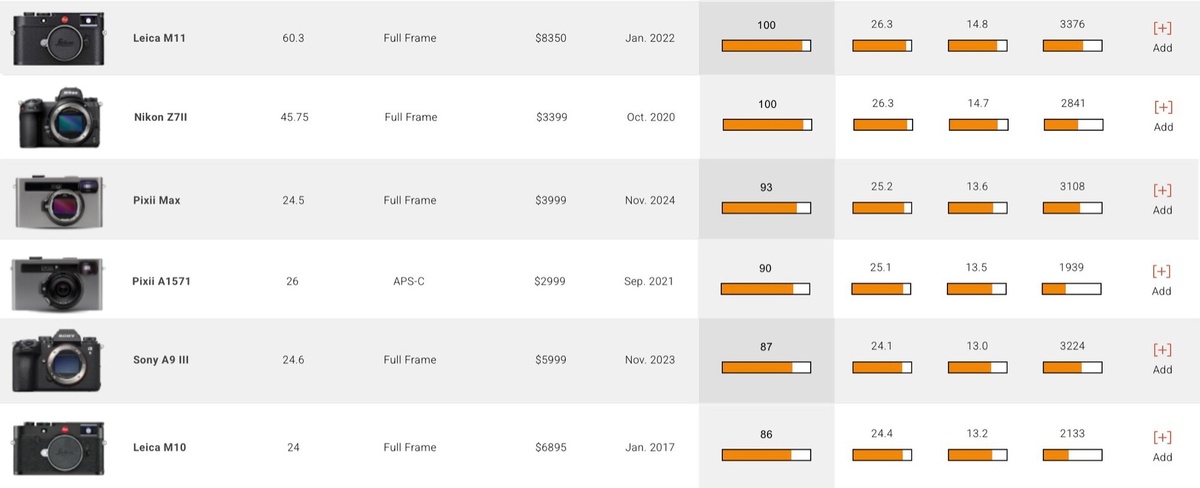Select the Sony A9 III name link

[x=161, y=359]
